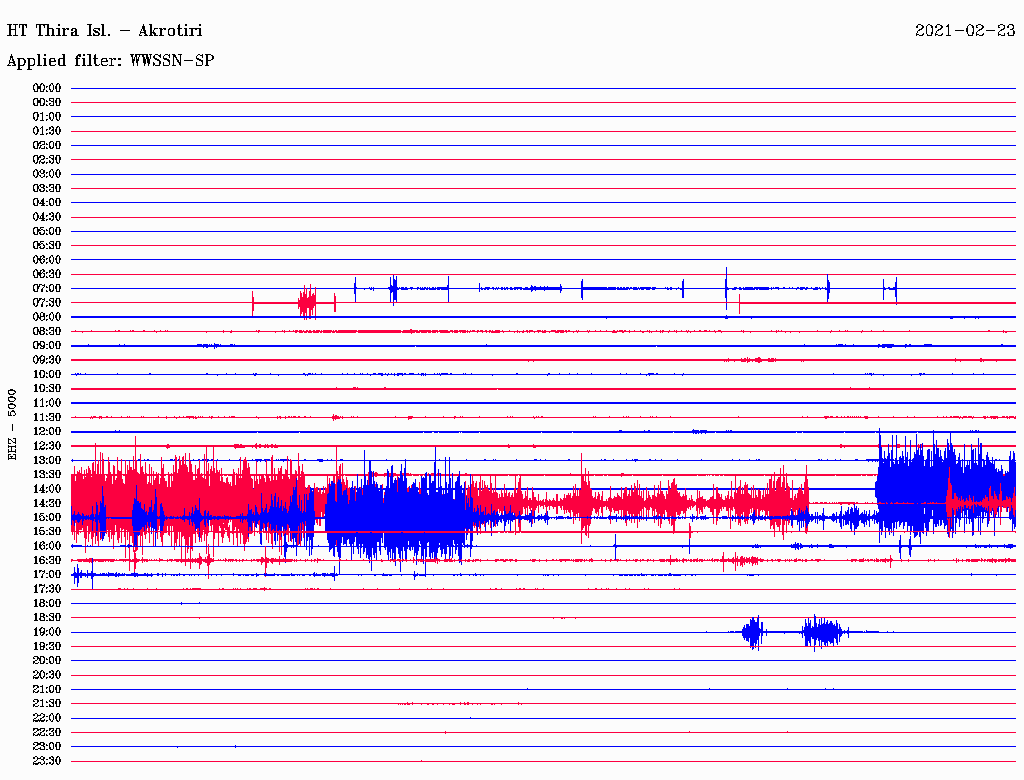This screenshot has width=1024, height=780.
Task: Click the 19:00 time label
Action: [x=47, y=632]
